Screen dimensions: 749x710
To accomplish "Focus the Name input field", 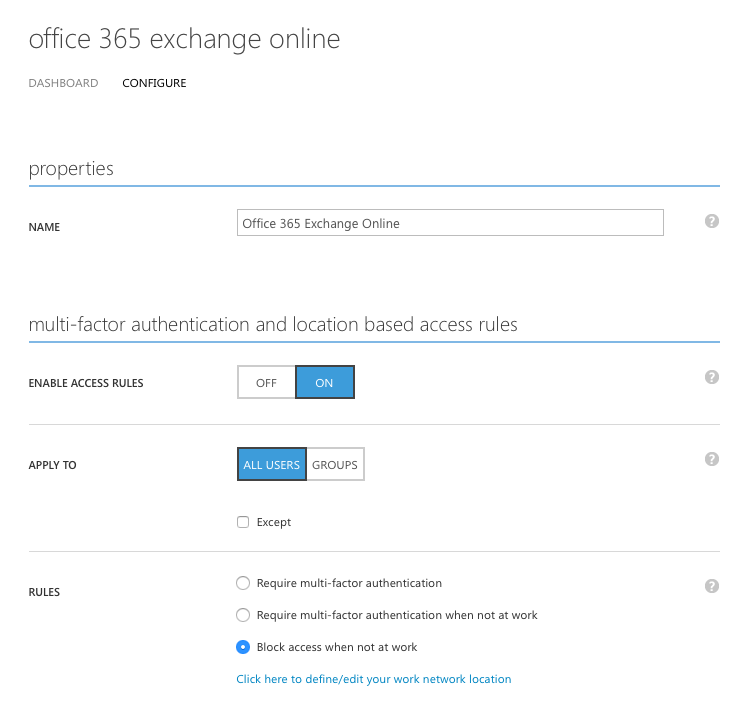I will click(450, 223).
